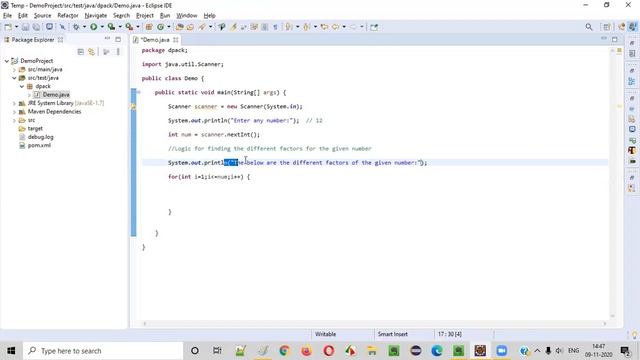Image resolution: width=640 pixels, height=360 pixels.
Task: Maximize the Package Explorer view
Action: (118, 39)
